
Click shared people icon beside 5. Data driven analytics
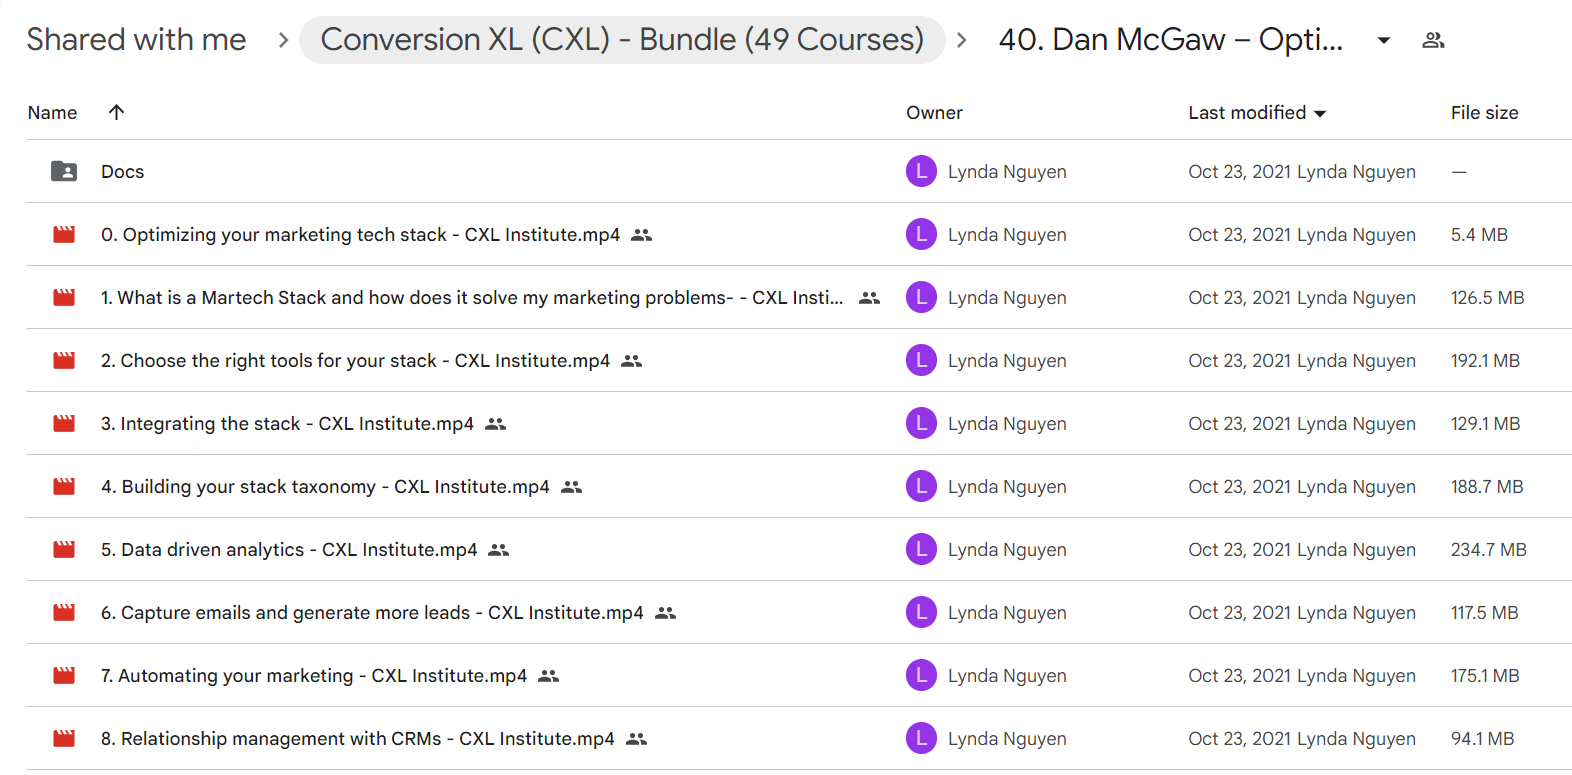tap(499, 550)
